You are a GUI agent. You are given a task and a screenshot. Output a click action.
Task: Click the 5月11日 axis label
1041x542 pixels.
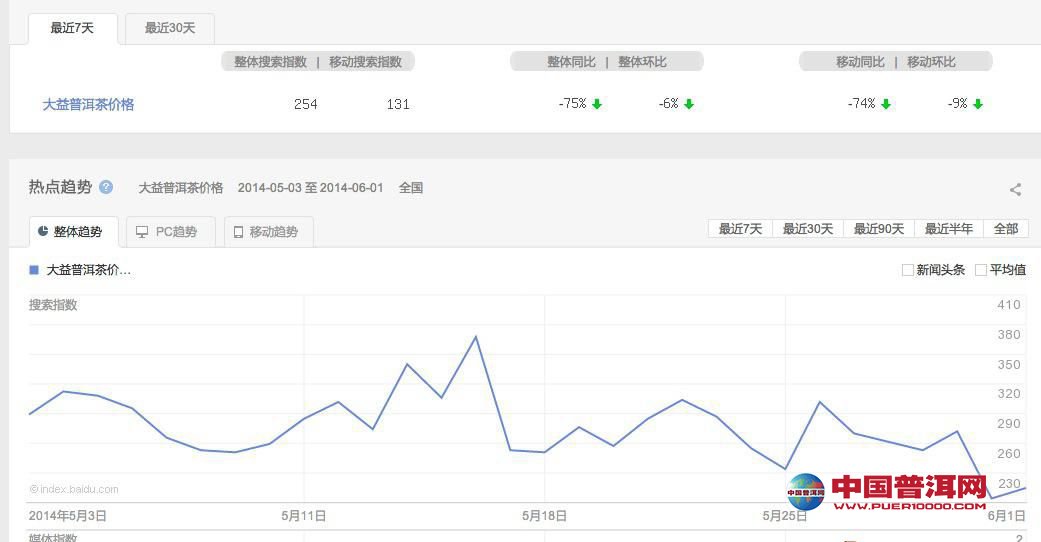pos(303,516)
